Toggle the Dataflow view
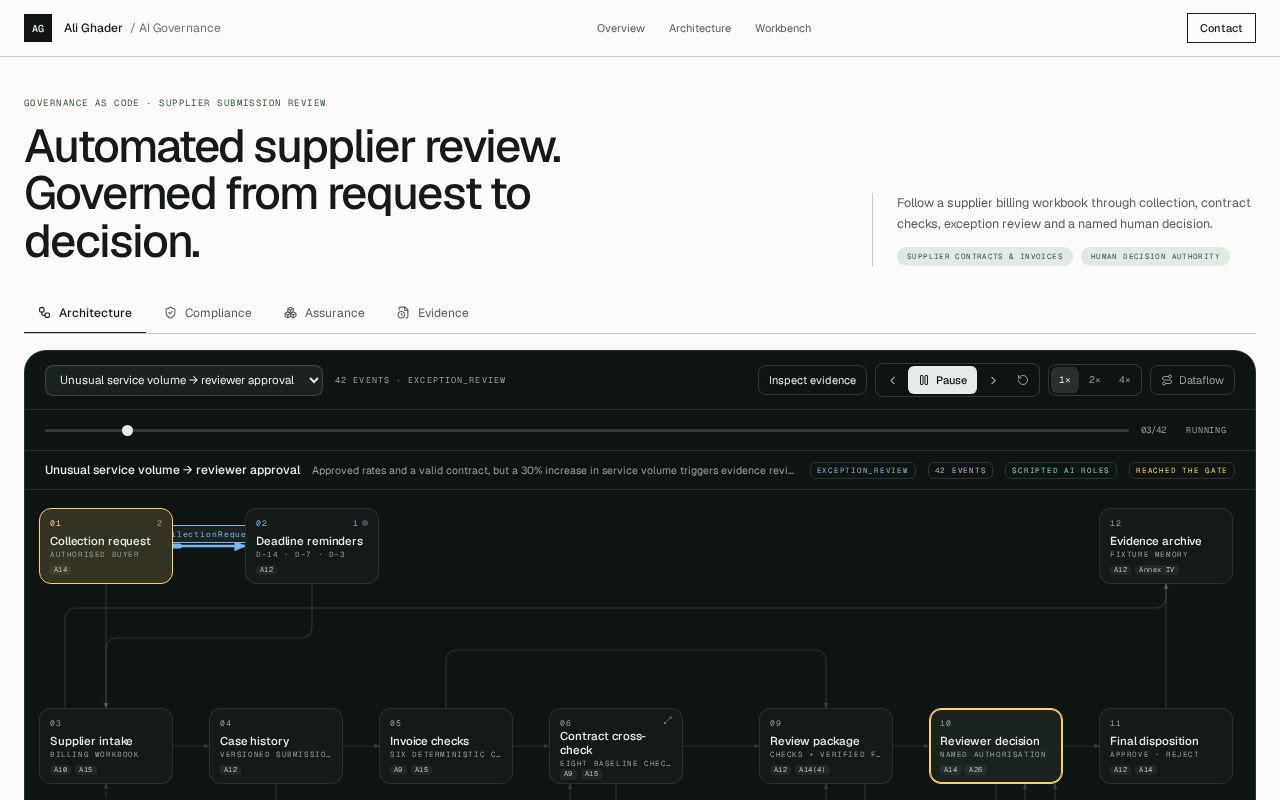Image resolution: width=1280 pixels, height=800 pixels. pyautogui.click(x=1192, y=380)
